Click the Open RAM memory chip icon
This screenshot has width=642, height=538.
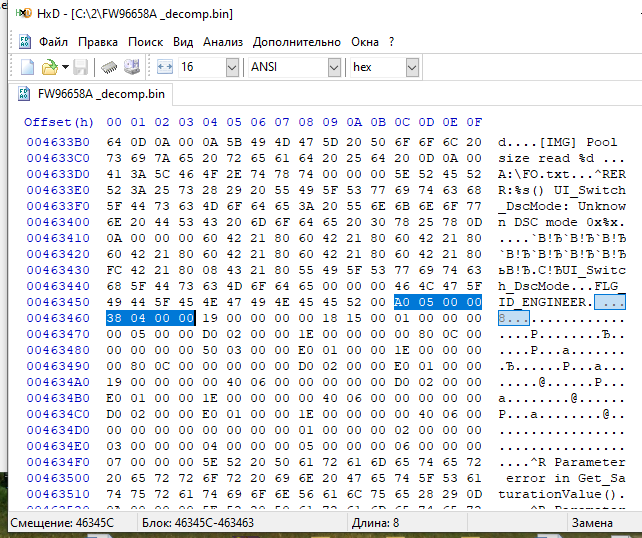coord(109,67)
